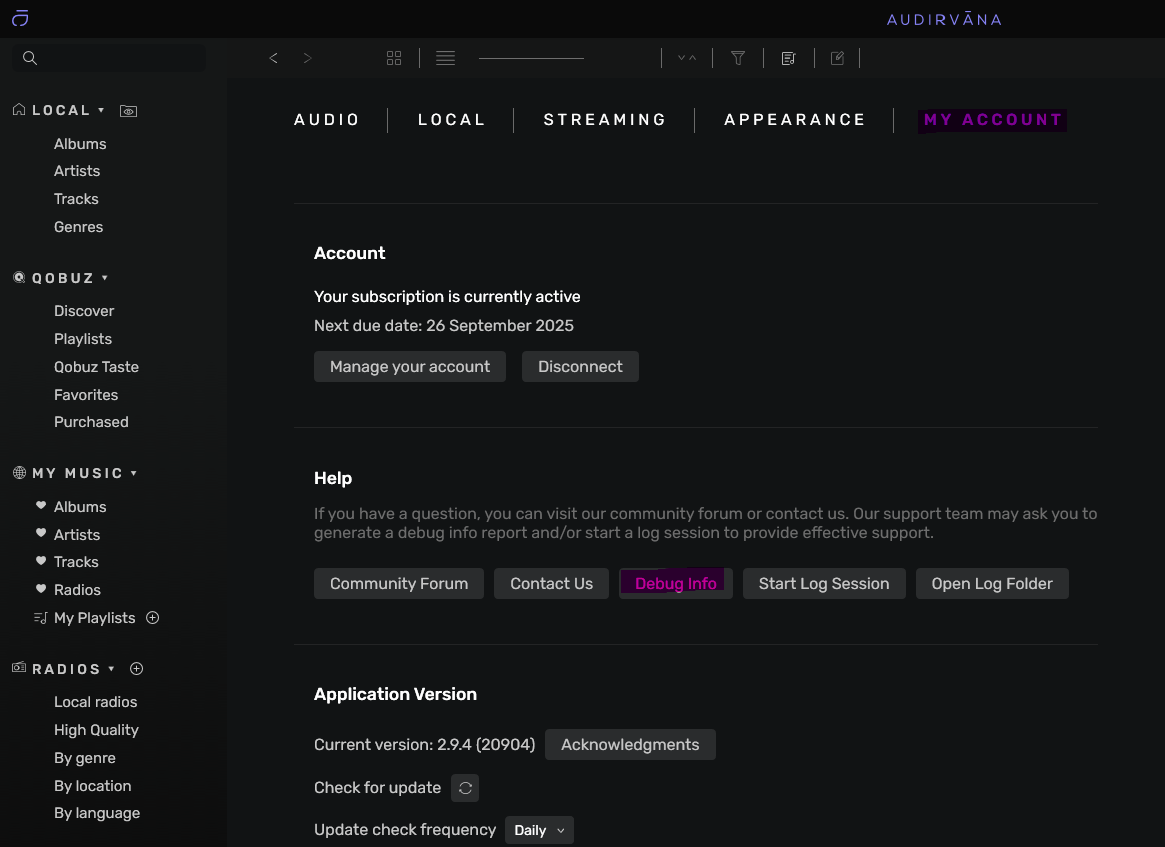Collapse the QOBUZ section
Screen dimensions: 1165x847
104,278
